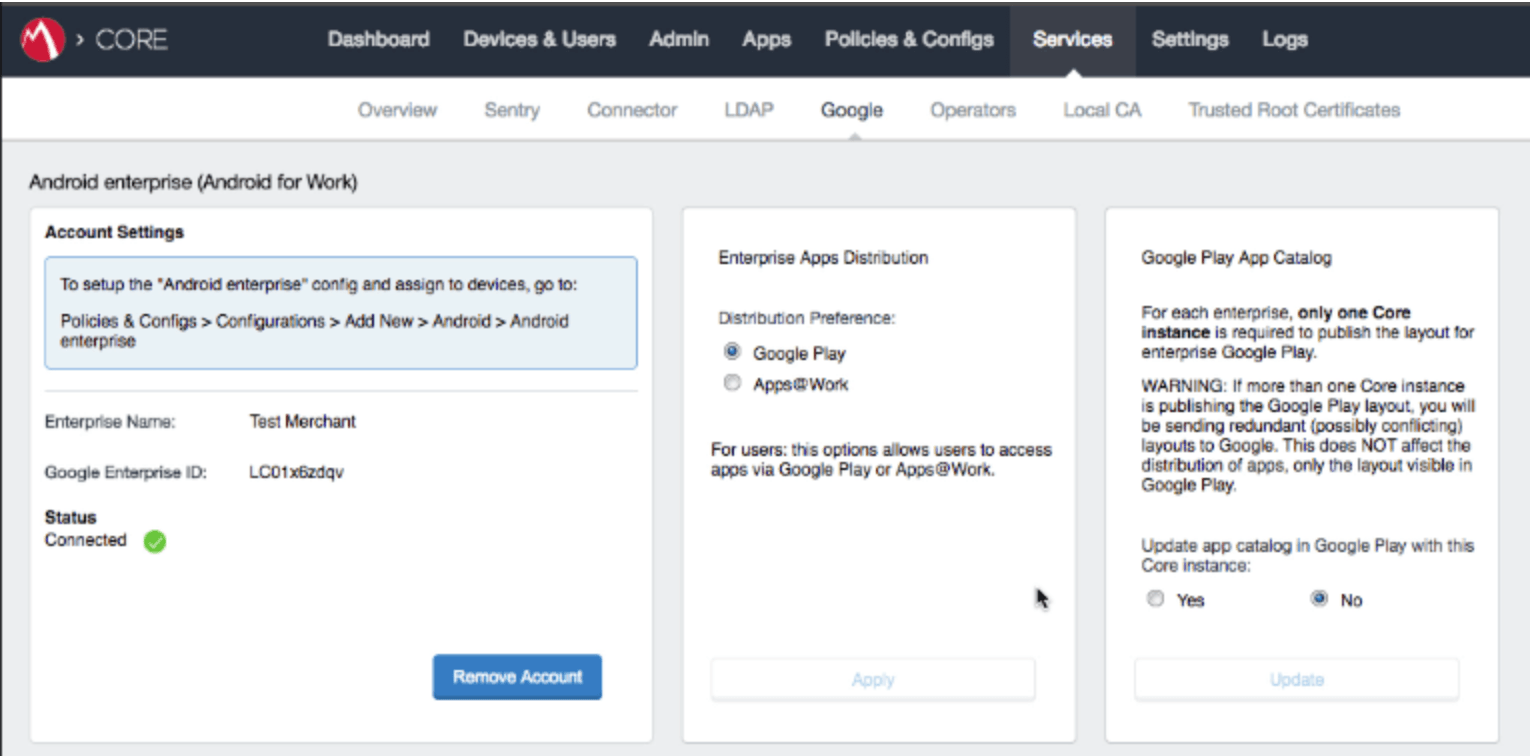Click the 'Status' label
The width and height of the screenshot is (1530, 756).
coord(71,517)
